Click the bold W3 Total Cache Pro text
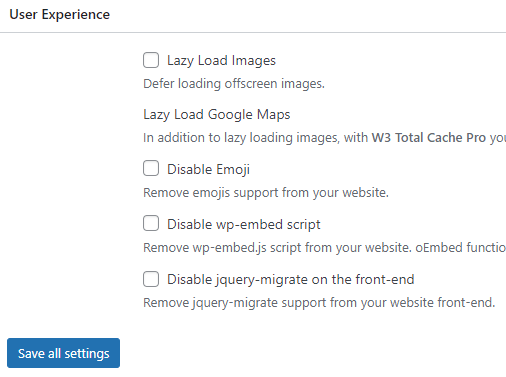Screen dimensions: 506x377 coord(429,138)
